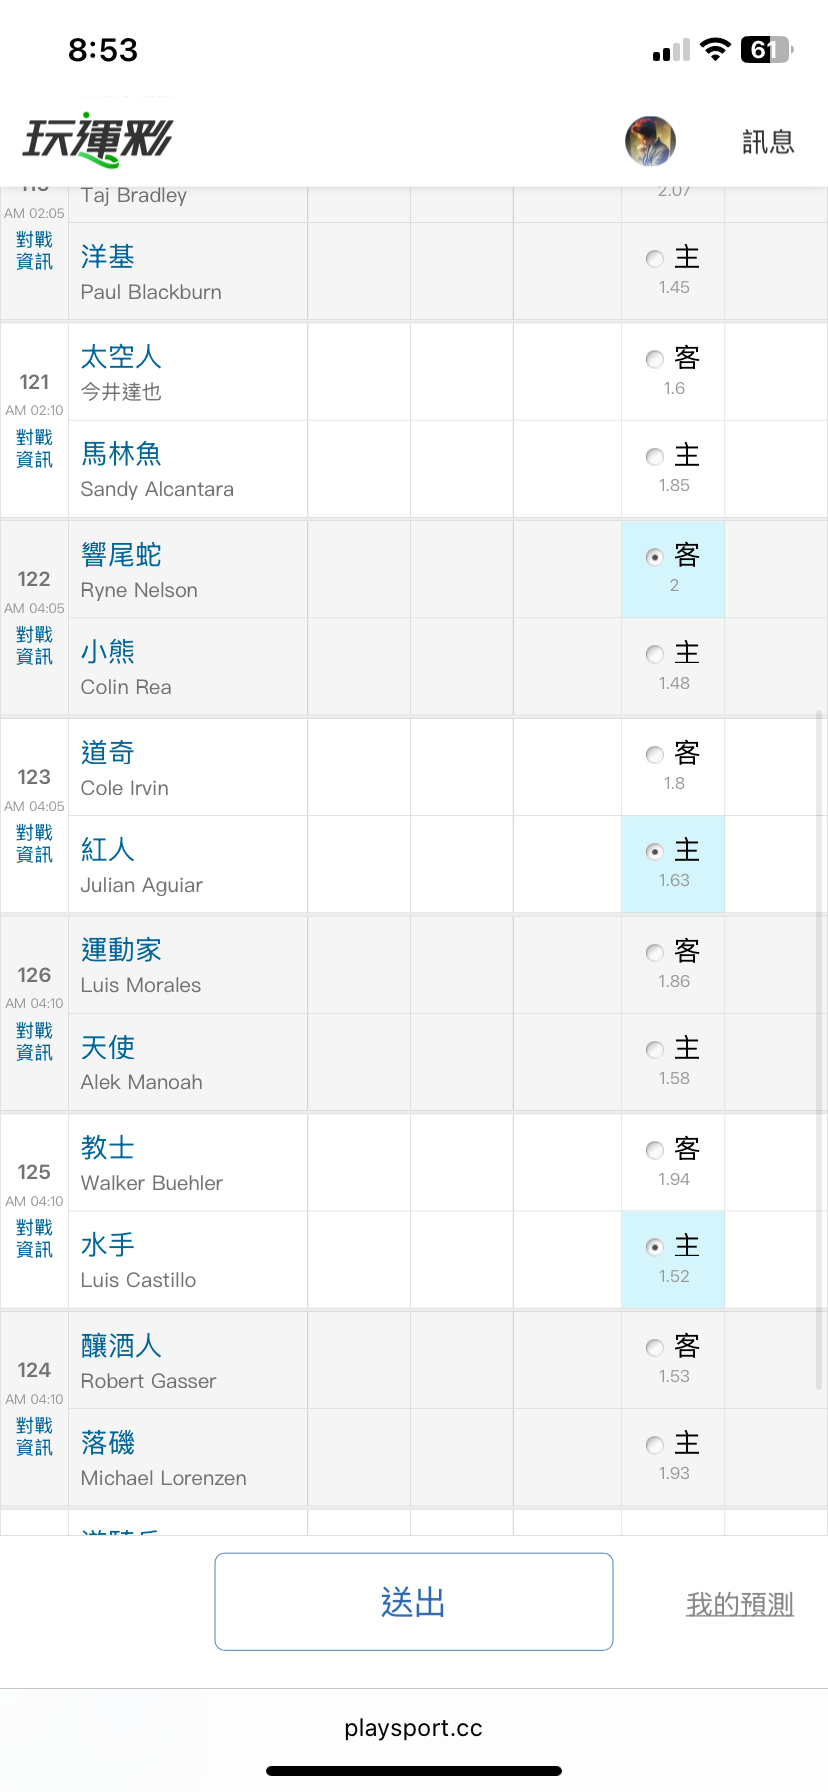Open the 紅人 team link
828x1792 pixels.
(108, 850)
